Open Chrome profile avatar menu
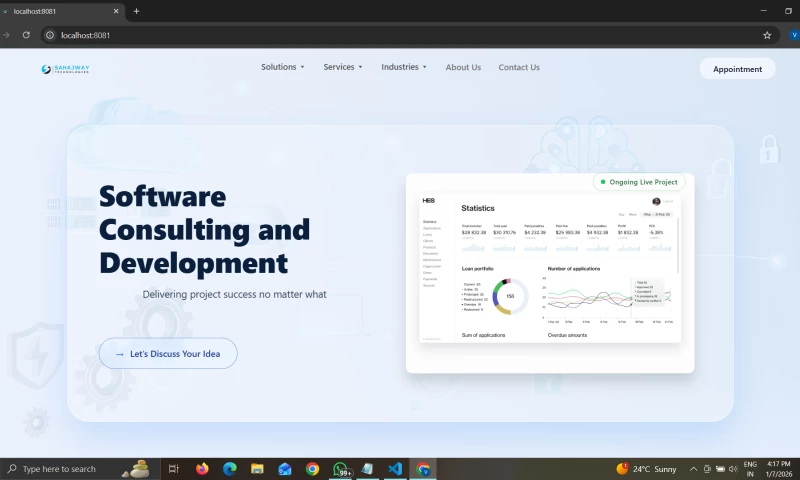 (x=794, y=35)
